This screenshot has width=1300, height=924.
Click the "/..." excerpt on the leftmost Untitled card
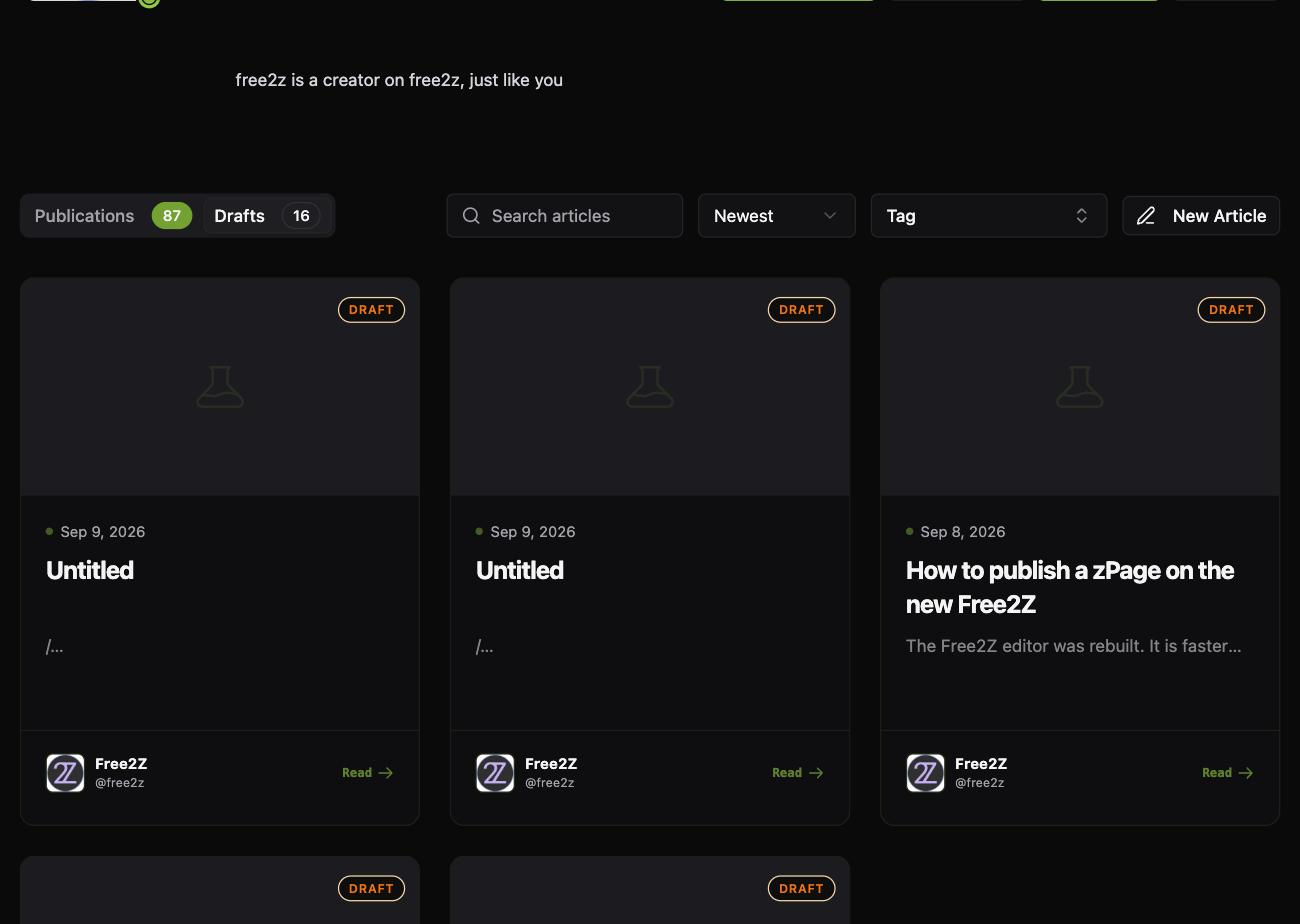[55, 647]
